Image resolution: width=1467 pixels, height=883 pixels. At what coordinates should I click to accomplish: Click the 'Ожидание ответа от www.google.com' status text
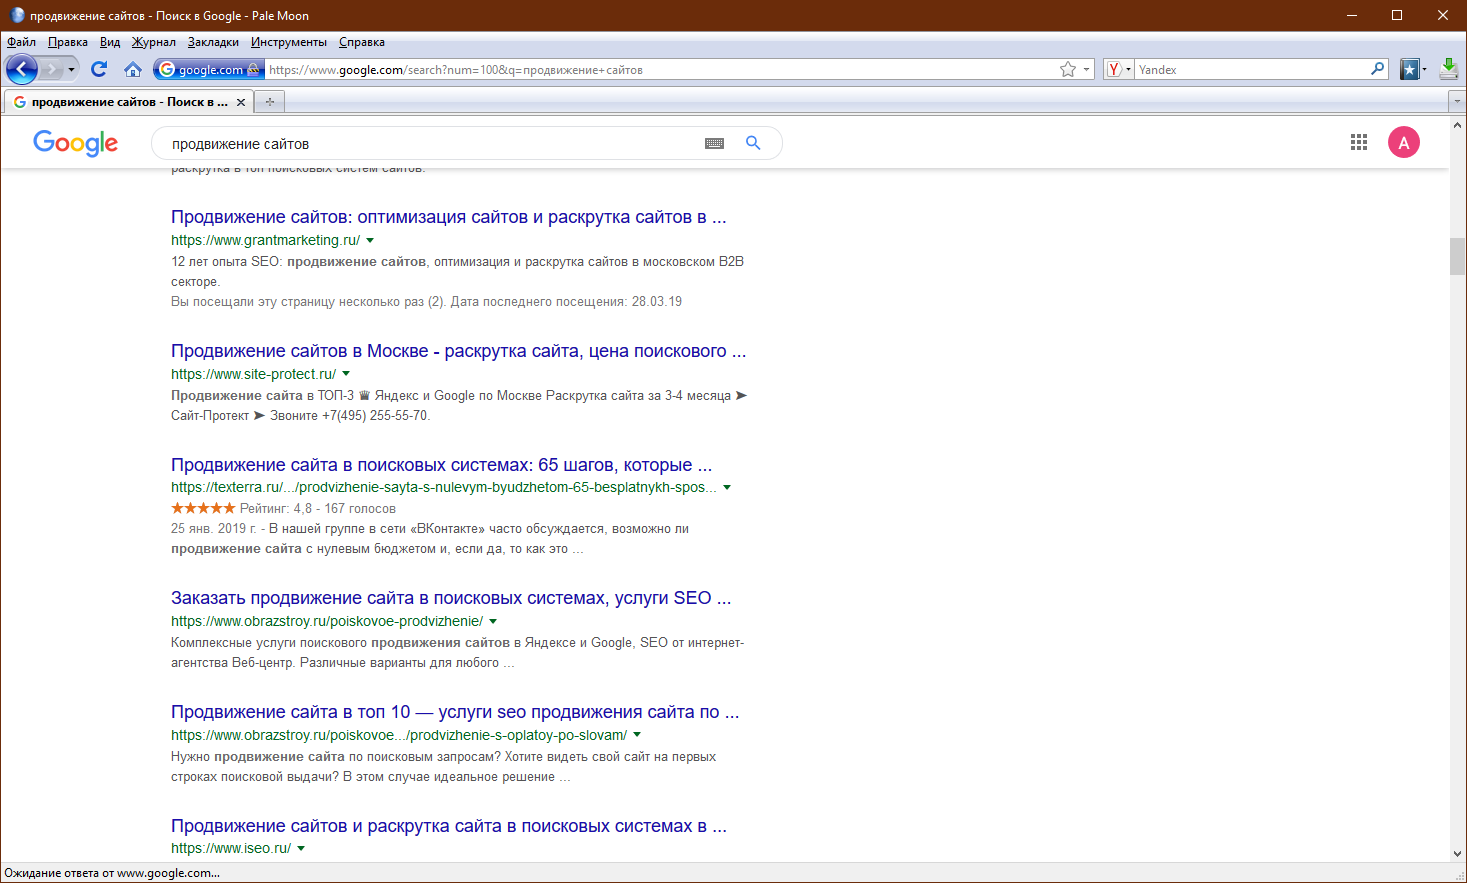tap(112, 873)
